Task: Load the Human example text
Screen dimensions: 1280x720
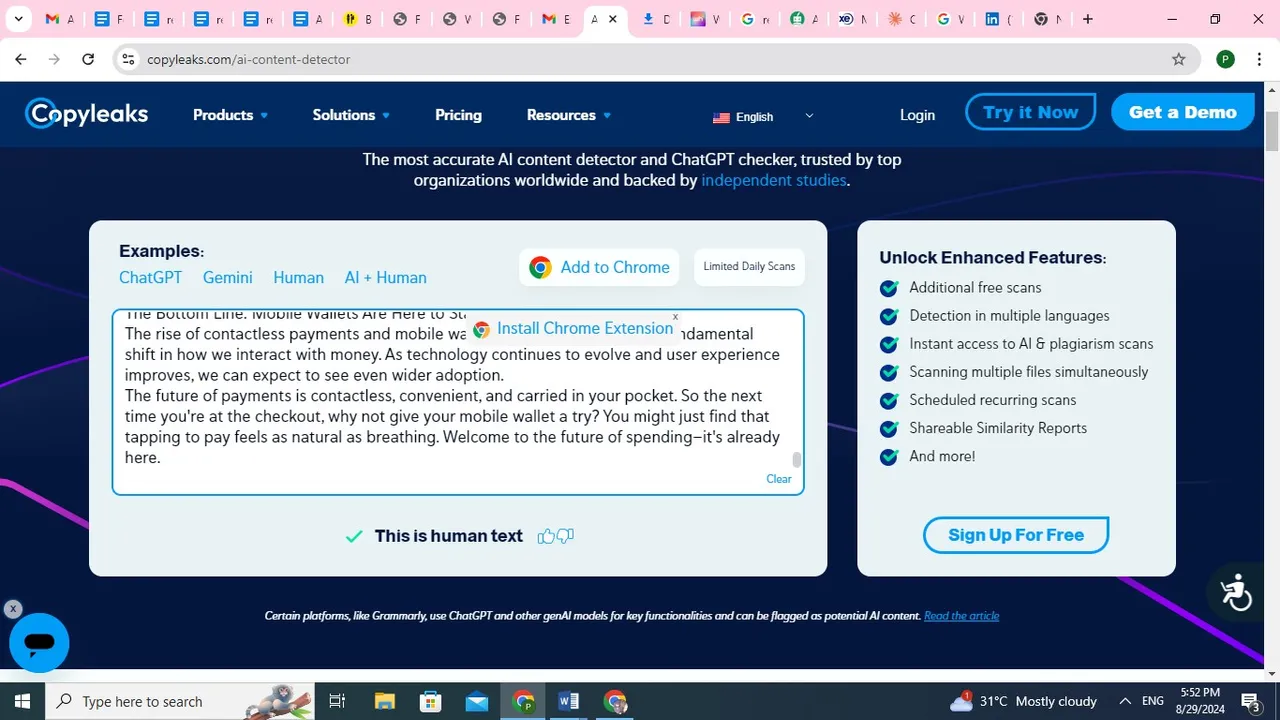Action: tap(298, 278)
